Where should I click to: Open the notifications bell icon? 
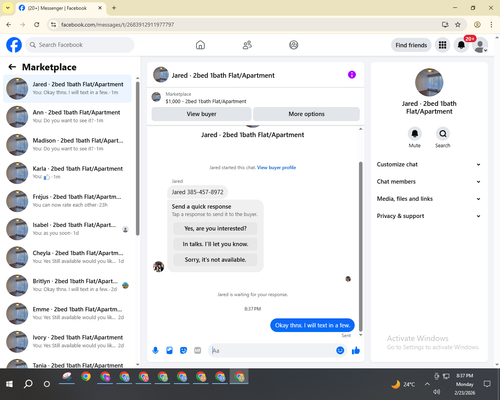(461, 45)
